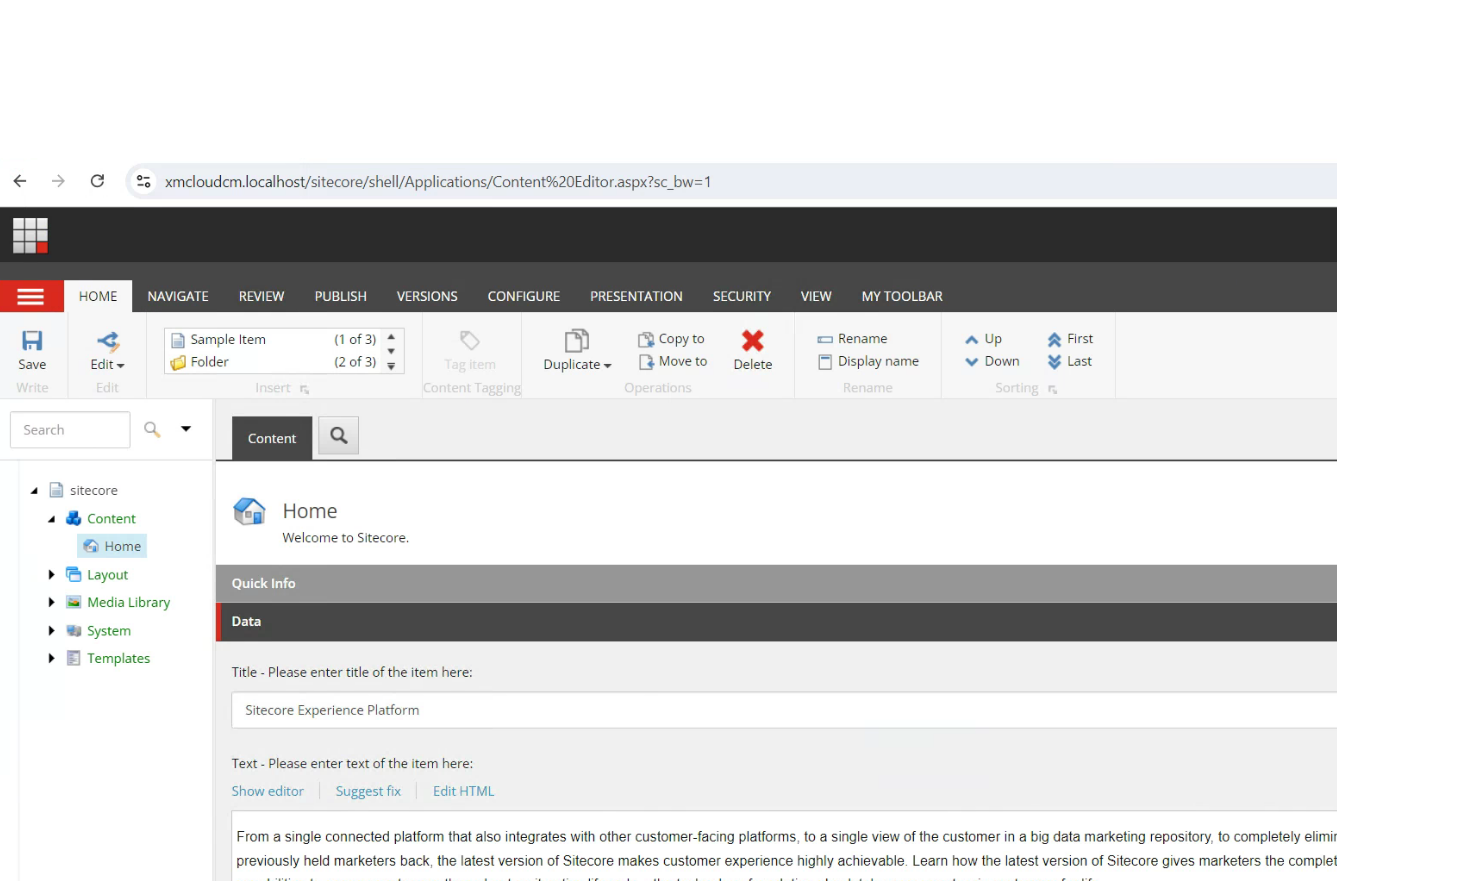Click Copy to in Operations
The height and width of the screenshot is (881, 1461).
(672, 339)
